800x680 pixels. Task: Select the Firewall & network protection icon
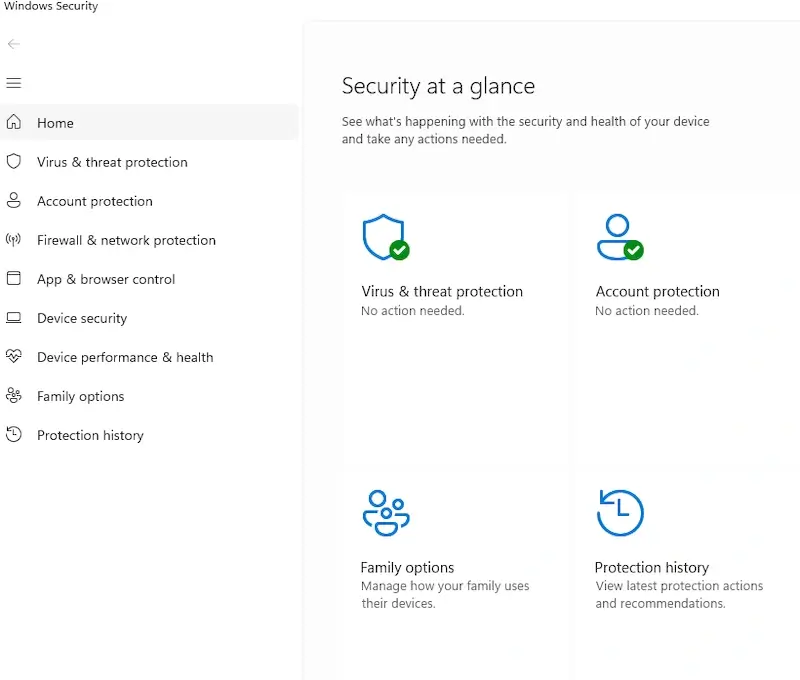pyautogui.click(x=14, y=240)
